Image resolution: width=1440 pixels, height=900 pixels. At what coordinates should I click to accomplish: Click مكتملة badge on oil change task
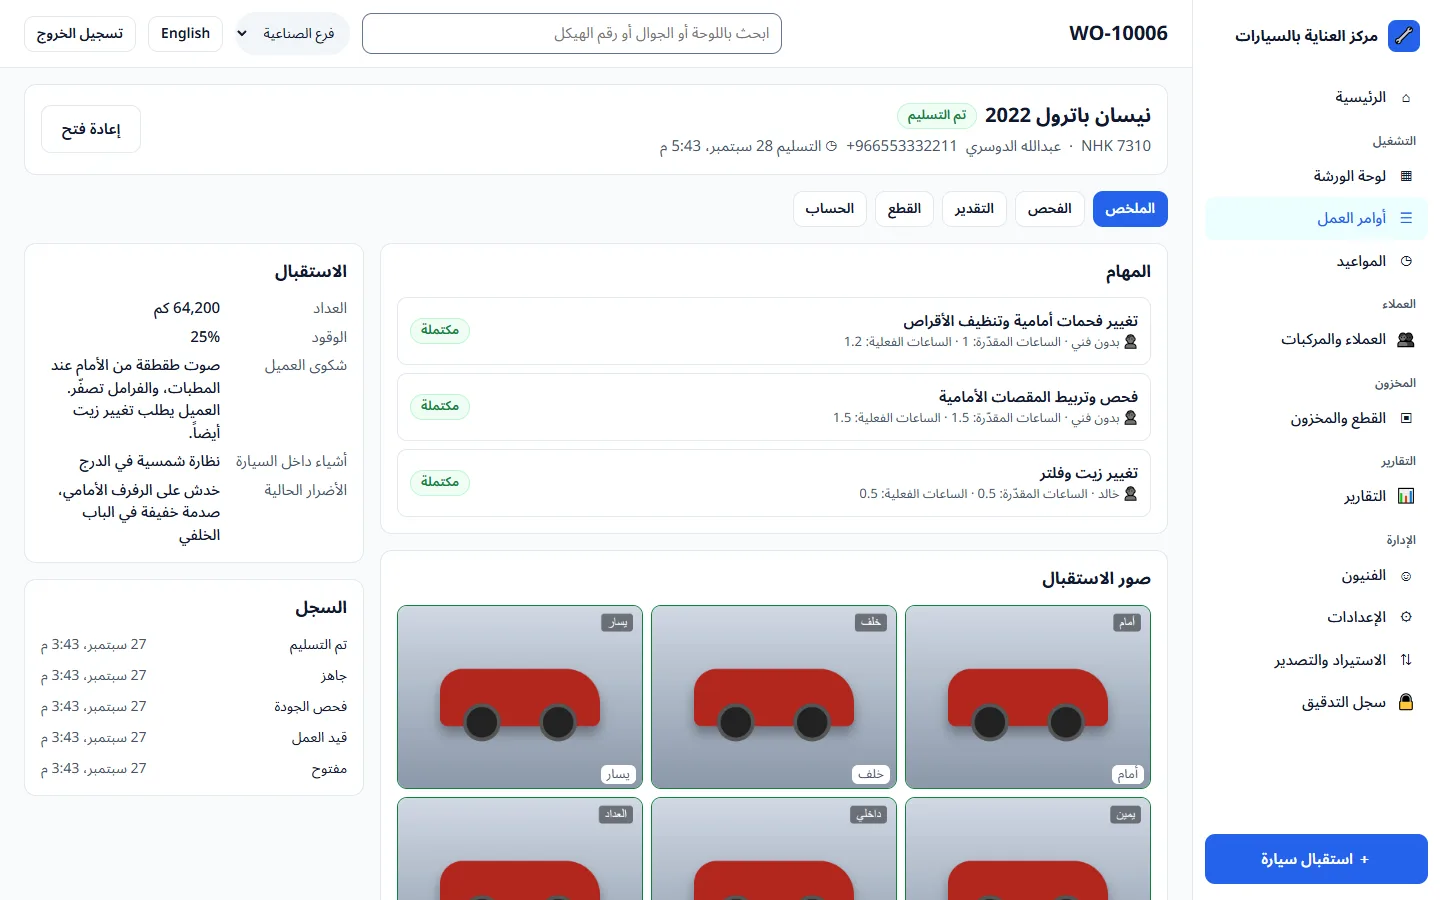pos(440,482)
